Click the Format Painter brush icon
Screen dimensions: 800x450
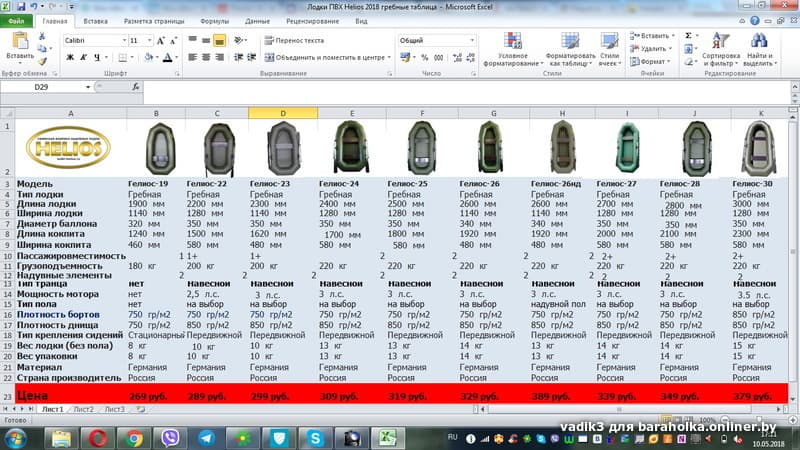pyautogui.click(x=42, y=62)
